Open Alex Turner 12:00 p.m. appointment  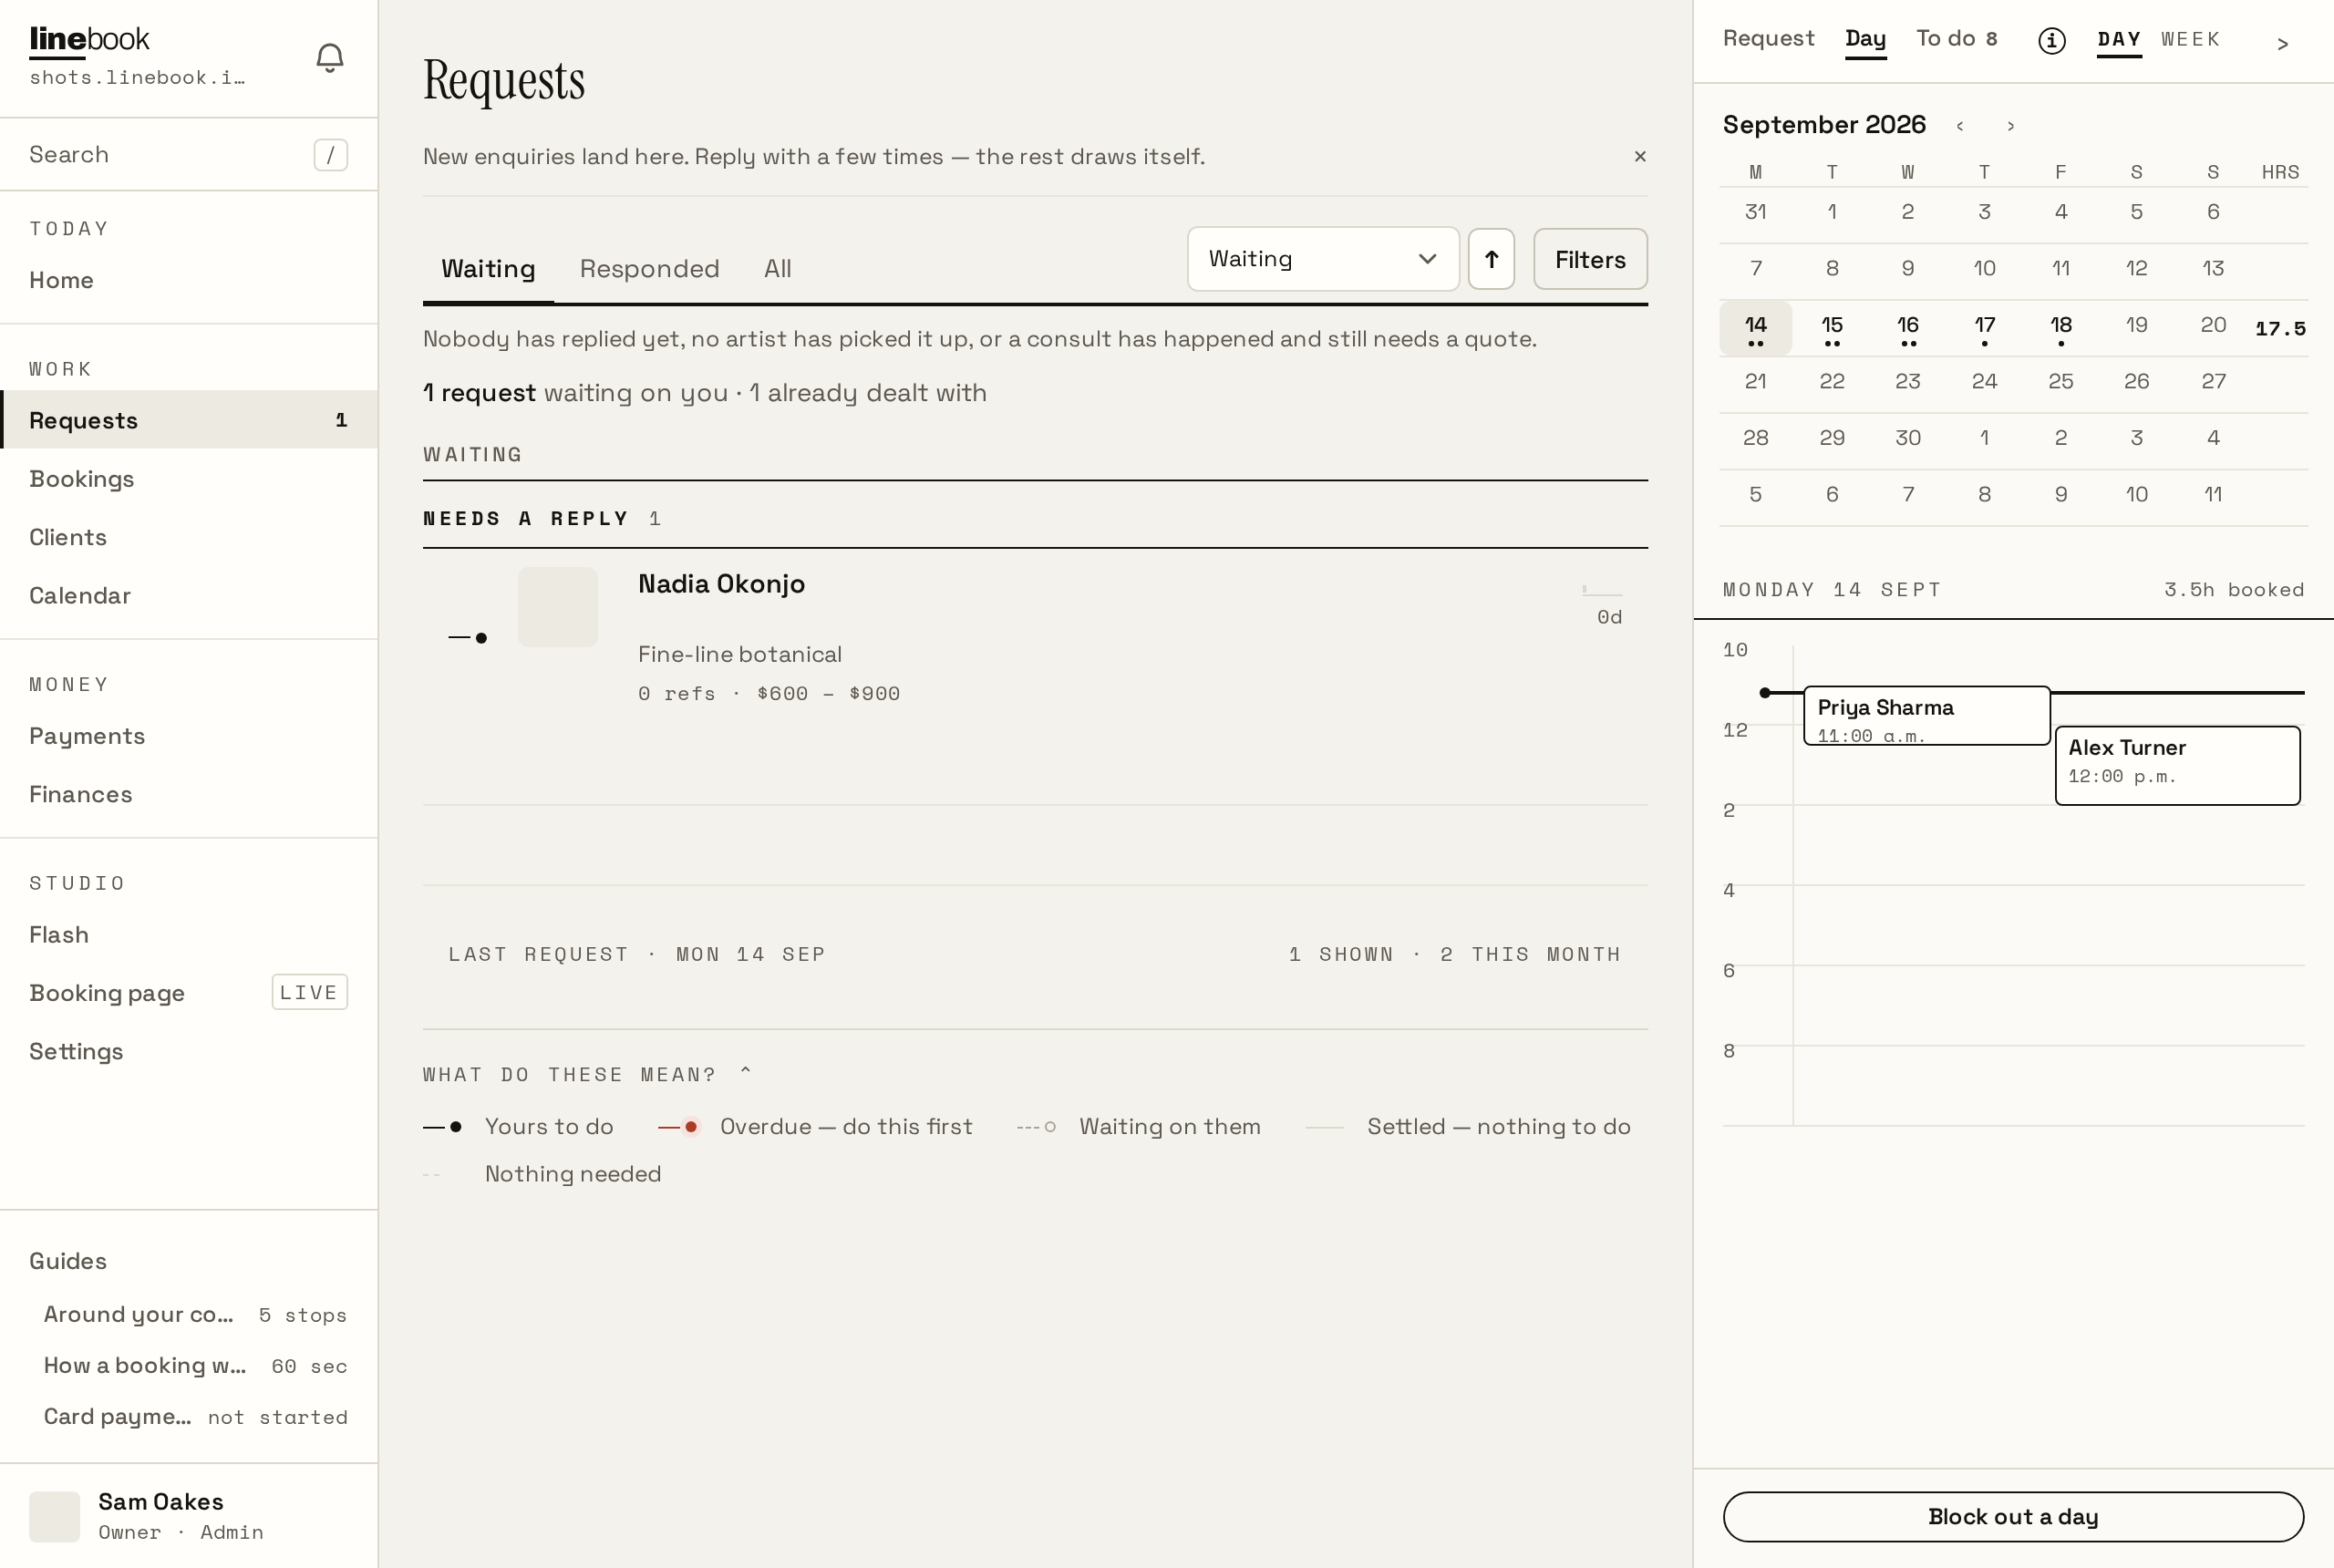[2177, 766]
